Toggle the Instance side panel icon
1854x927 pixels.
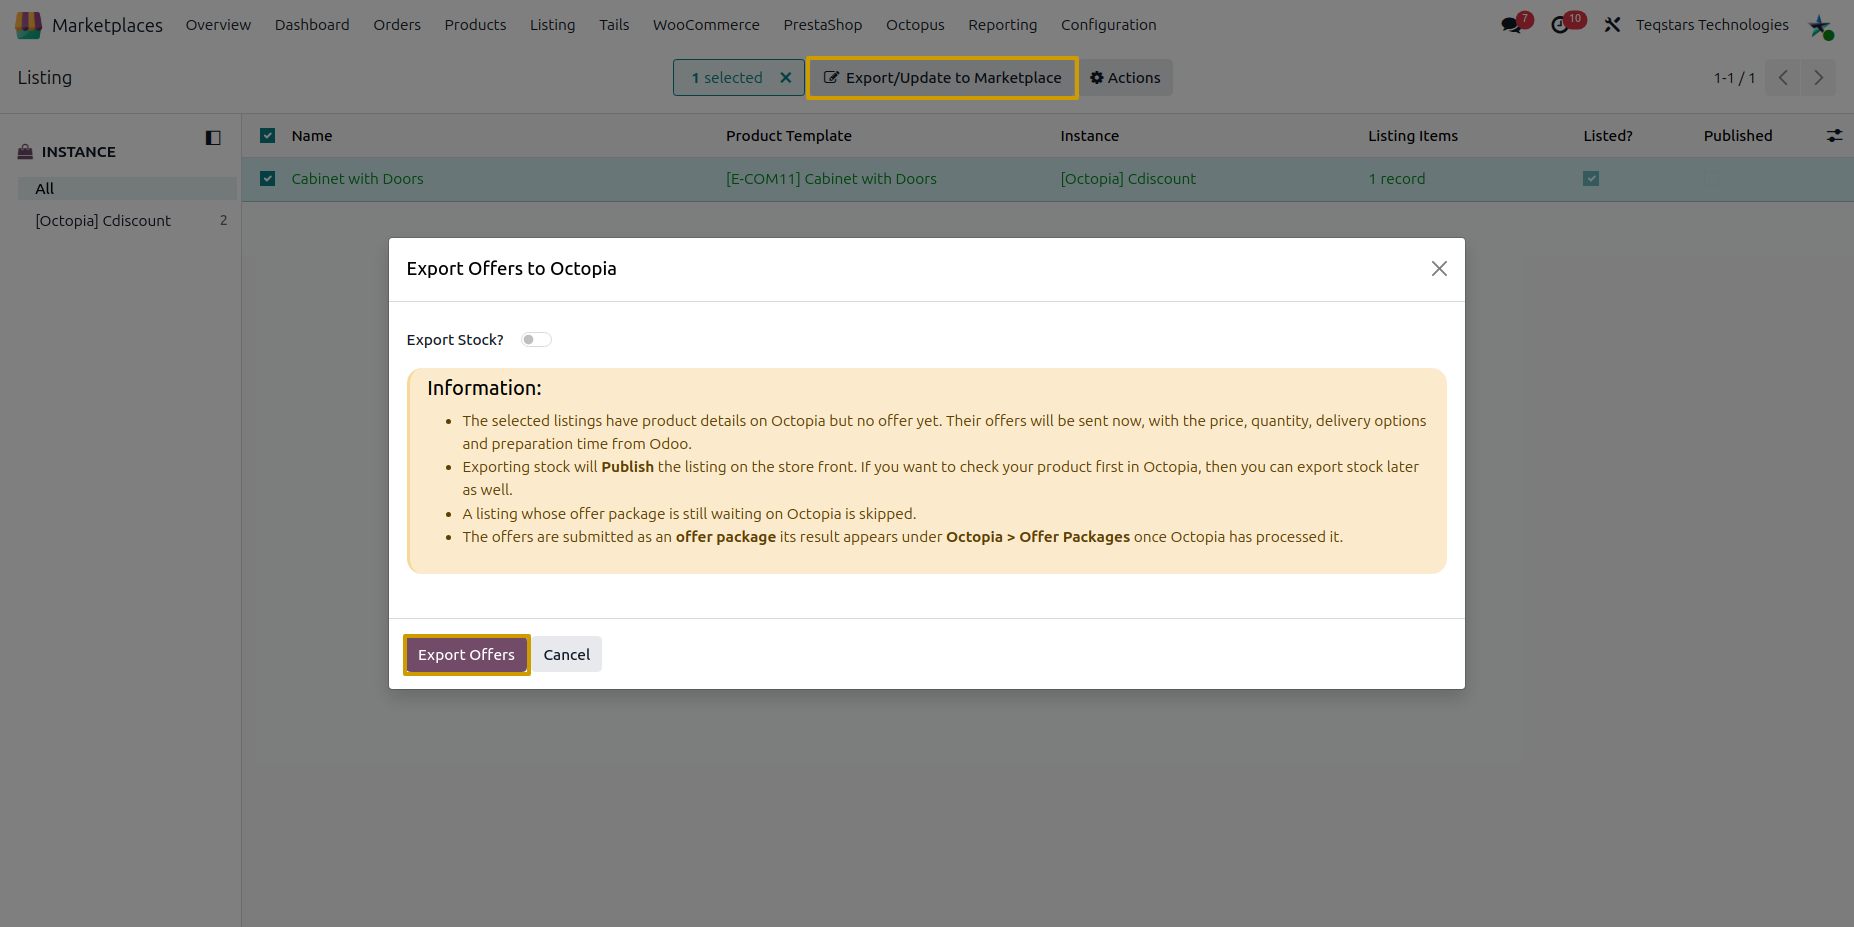pos(213,138)
